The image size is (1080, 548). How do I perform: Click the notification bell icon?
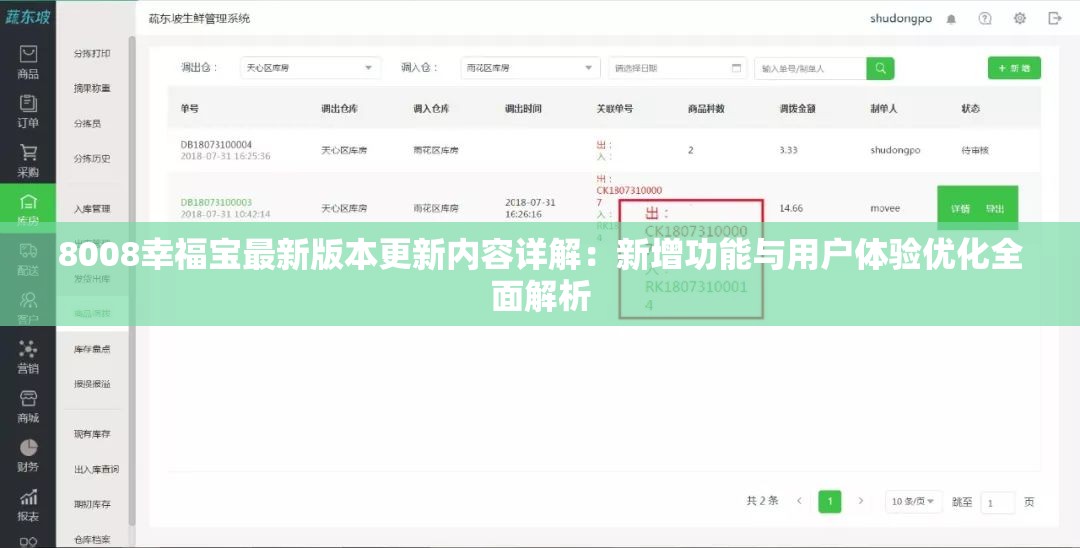(951, 19)
